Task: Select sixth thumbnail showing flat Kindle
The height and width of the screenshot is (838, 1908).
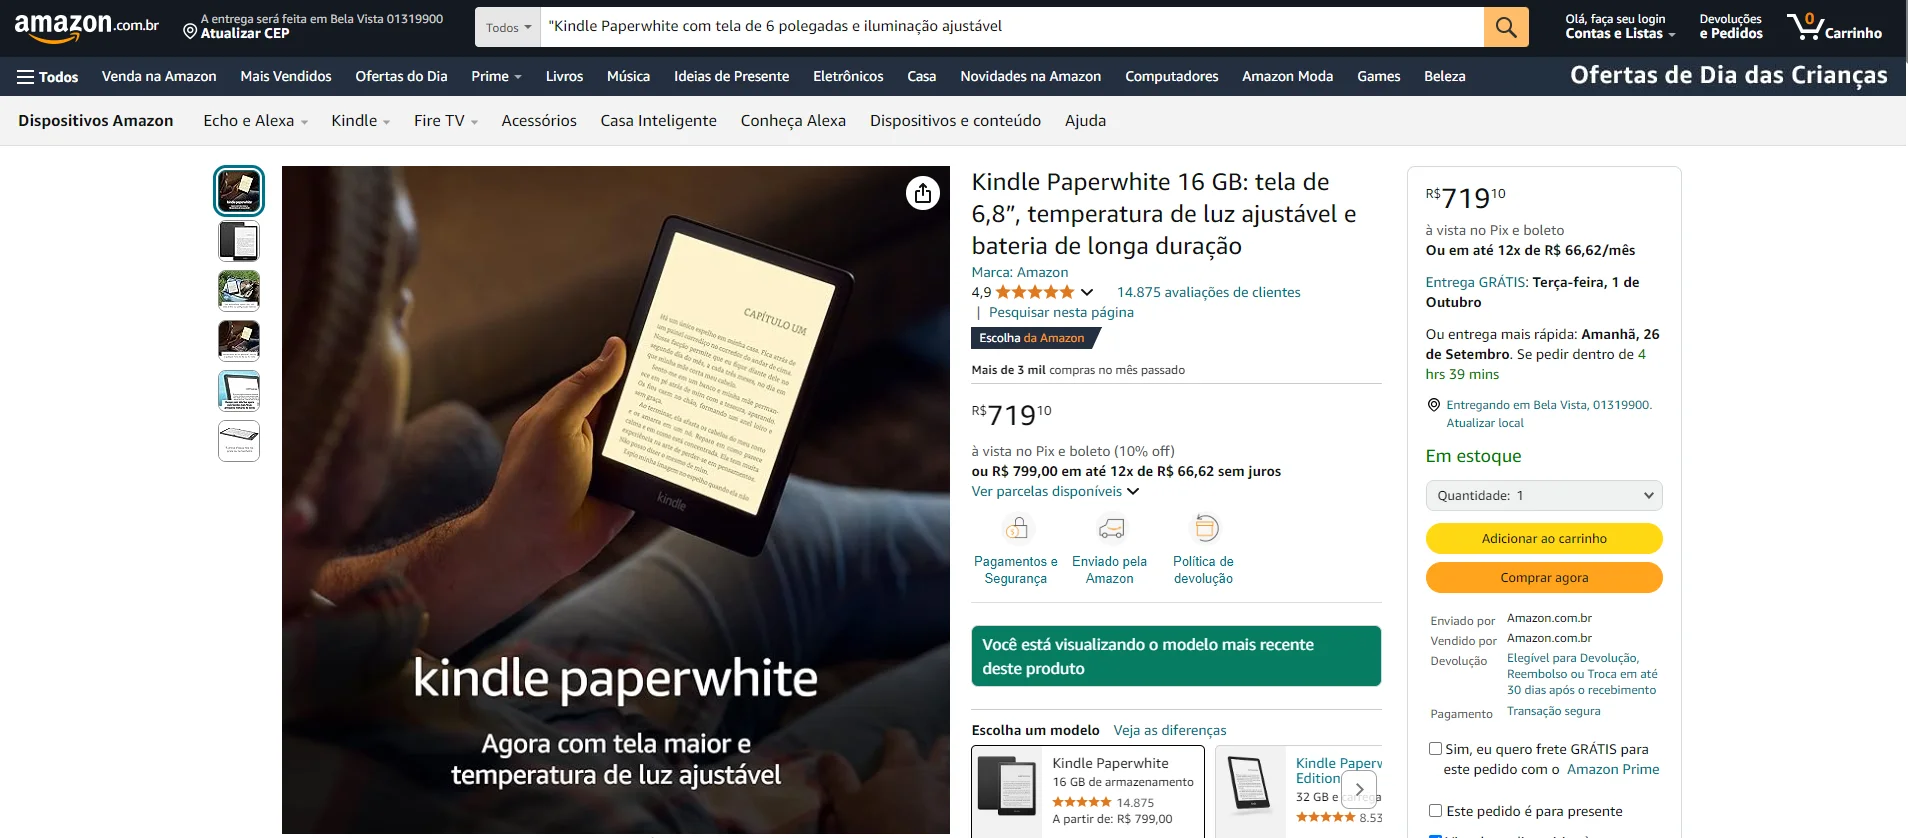Action: (239, 441)
